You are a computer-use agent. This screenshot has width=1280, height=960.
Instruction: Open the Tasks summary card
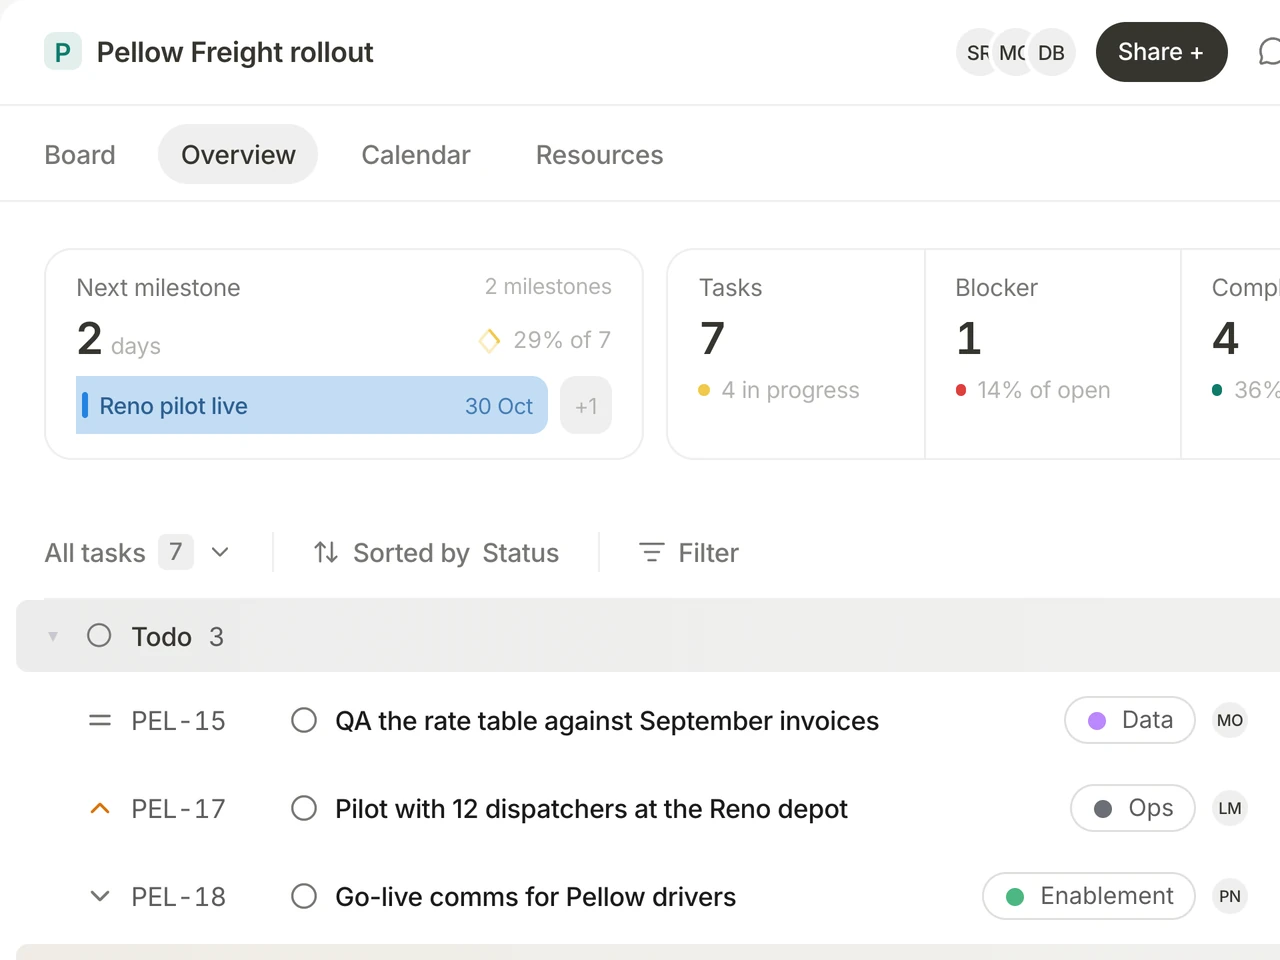pos(796,354)
